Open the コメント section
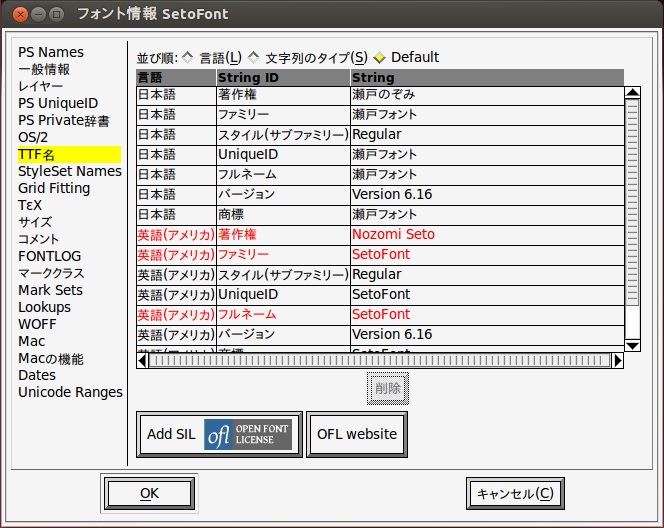Screen dimensions: 664x528 pos(38,239)
